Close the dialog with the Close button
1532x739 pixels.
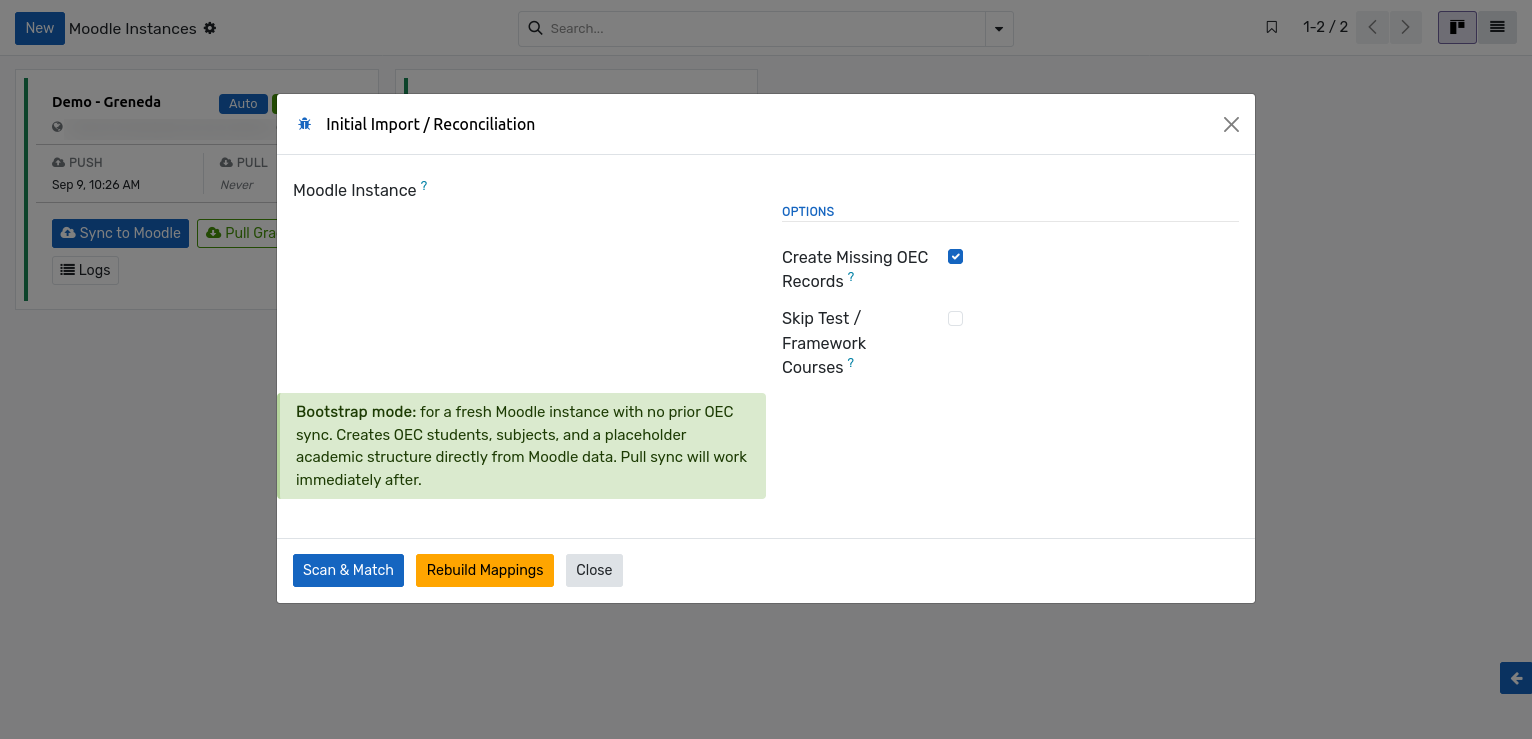[x=594, y=570]
